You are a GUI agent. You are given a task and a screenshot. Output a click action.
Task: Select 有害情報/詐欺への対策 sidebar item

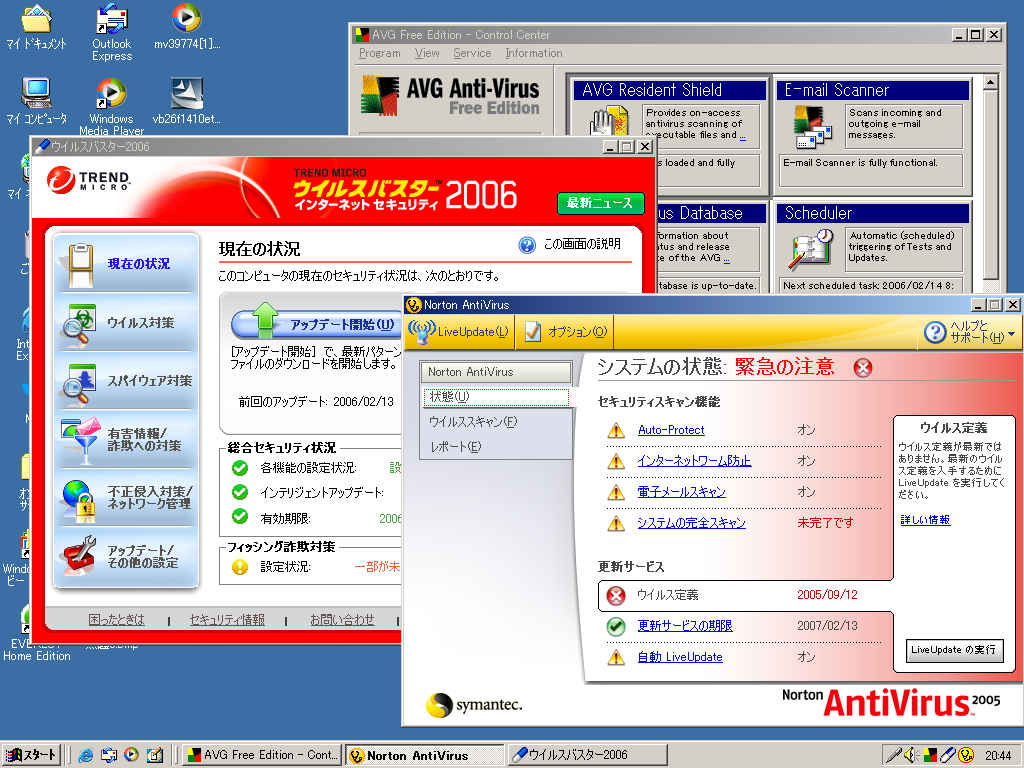coord(127,440)
